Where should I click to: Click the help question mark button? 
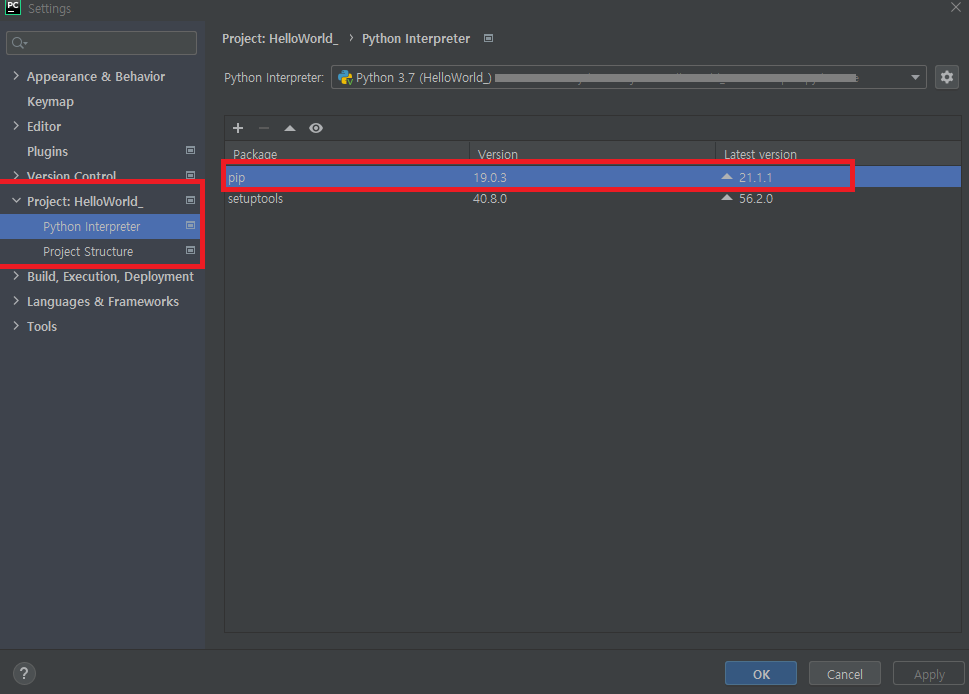(x=24, y=673)
